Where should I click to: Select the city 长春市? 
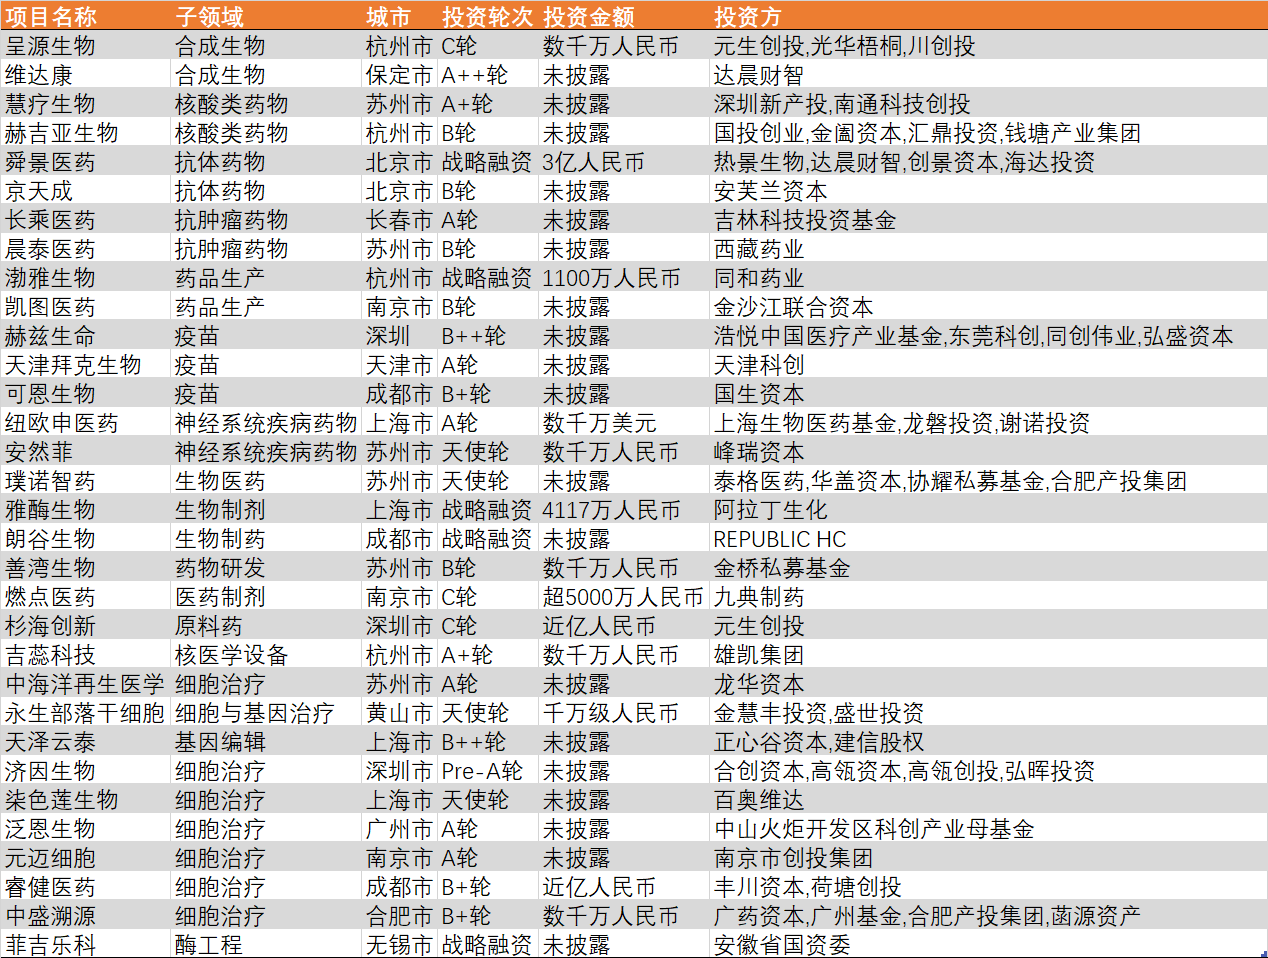[399, 220]
